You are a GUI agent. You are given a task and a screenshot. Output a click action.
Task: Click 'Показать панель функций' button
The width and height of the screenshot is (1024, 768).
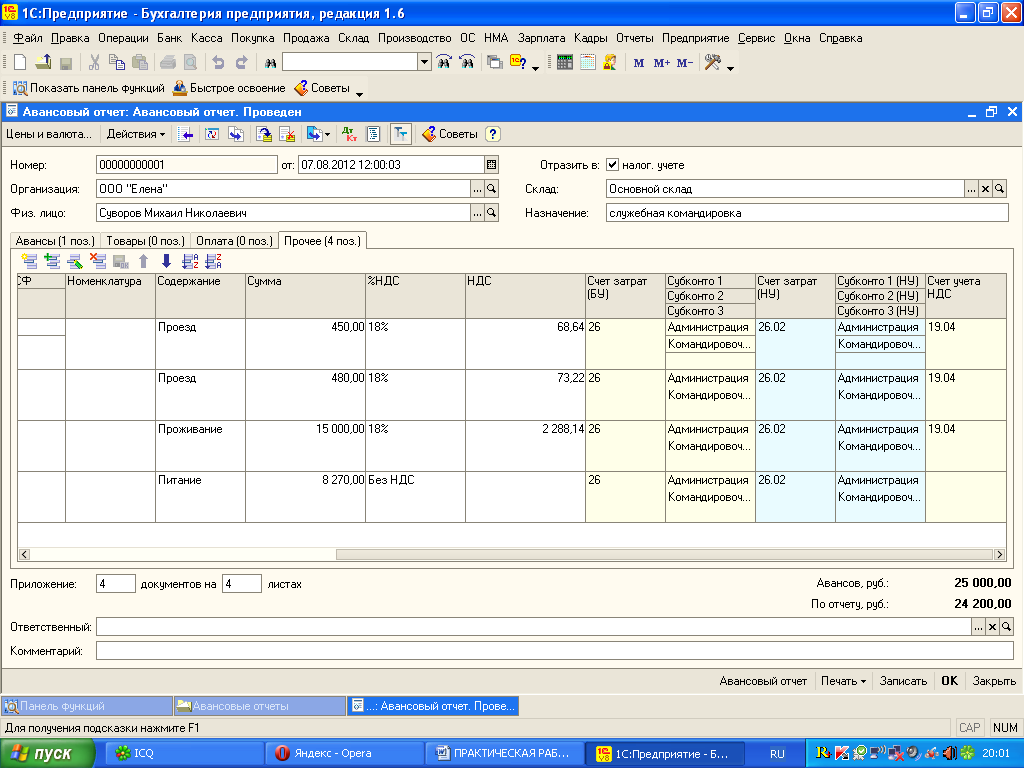89,88
